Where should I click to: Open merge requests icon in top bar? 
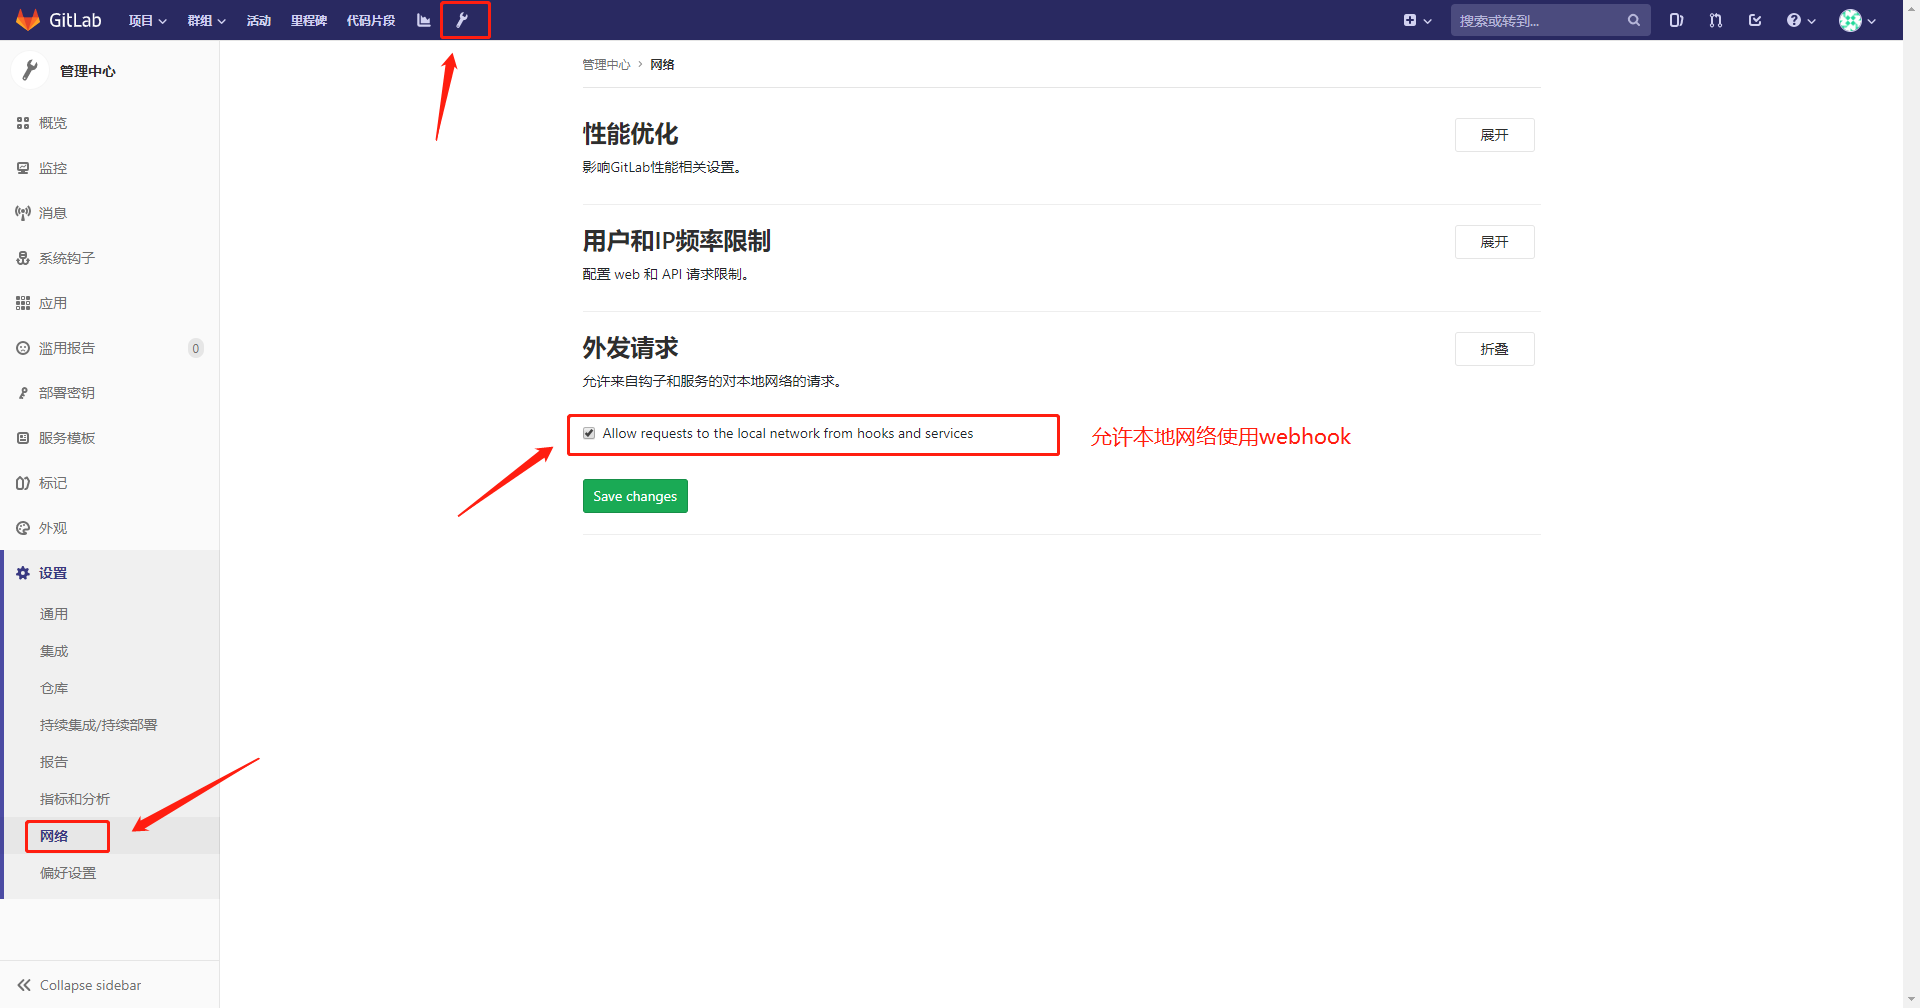(x=1716, y=20)
